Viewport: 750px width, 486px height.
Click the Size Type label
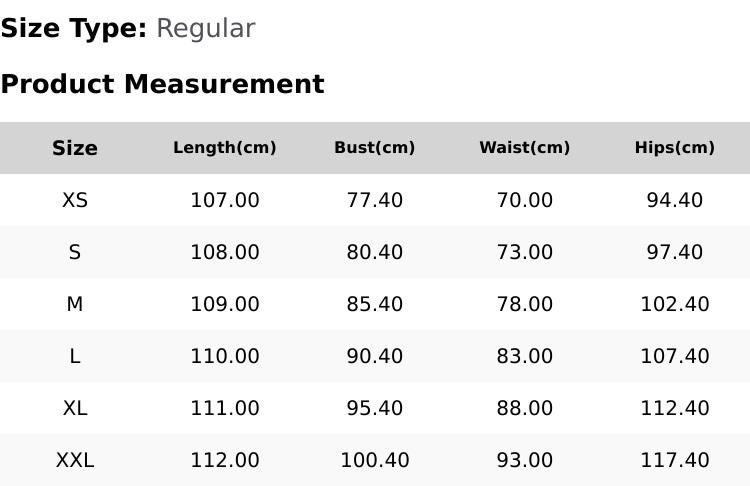coord(73,29)
